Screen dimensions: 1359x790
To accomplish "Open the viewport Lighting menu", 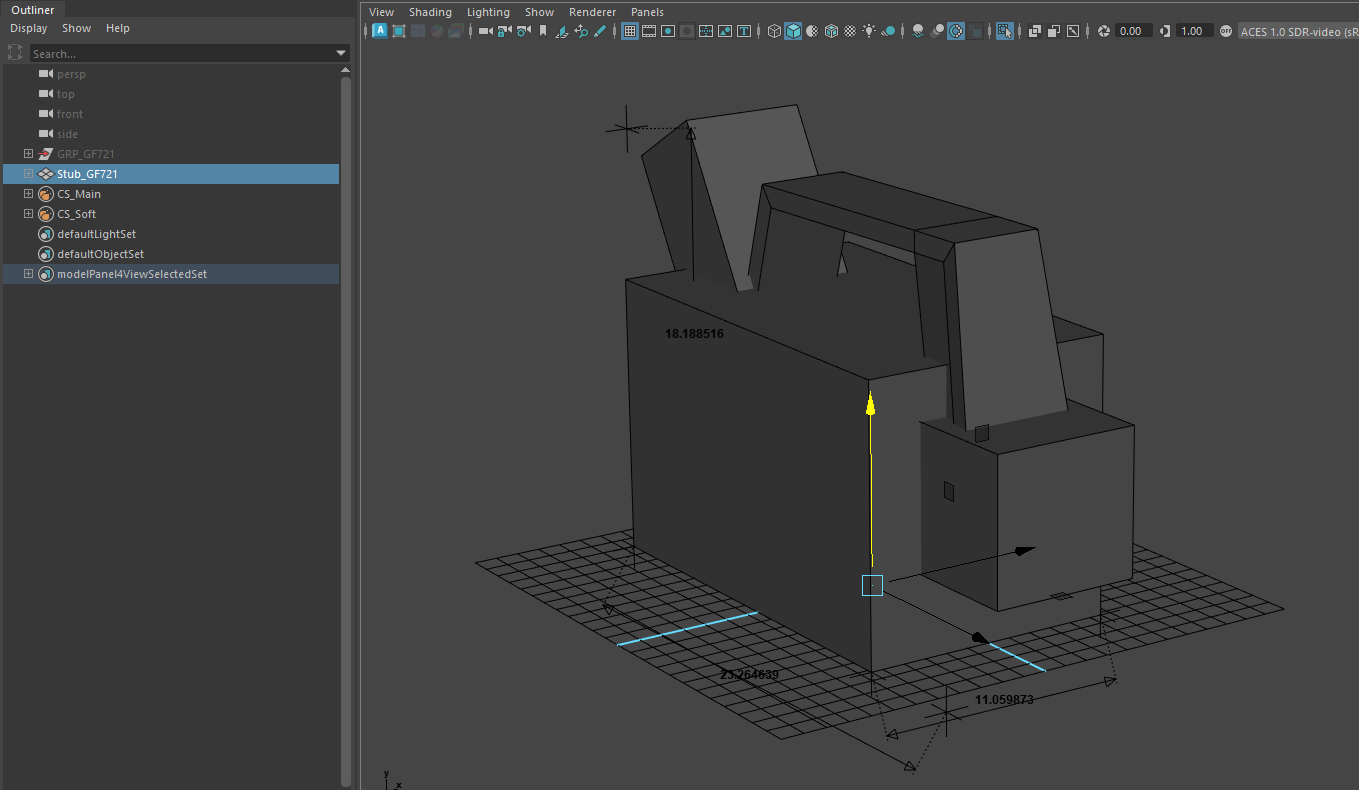I will (x=488, y=12).
